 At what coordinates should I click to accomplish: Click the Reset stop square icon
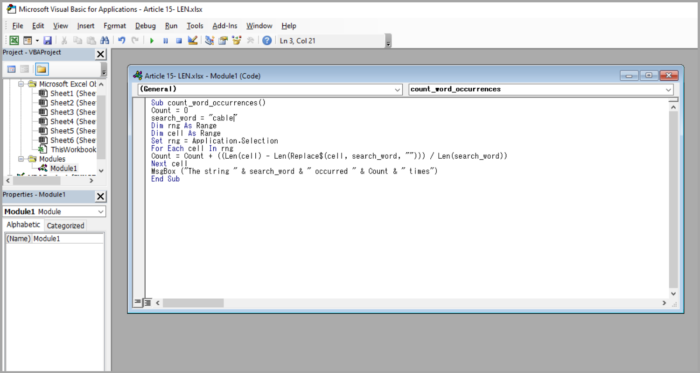pos(179,41)
